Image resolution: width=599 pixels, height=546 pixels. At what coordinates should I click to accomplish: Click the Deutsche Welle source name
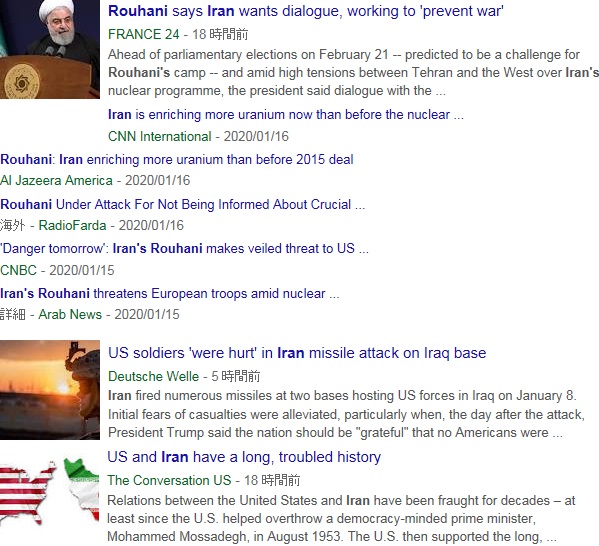pos(154,376)
